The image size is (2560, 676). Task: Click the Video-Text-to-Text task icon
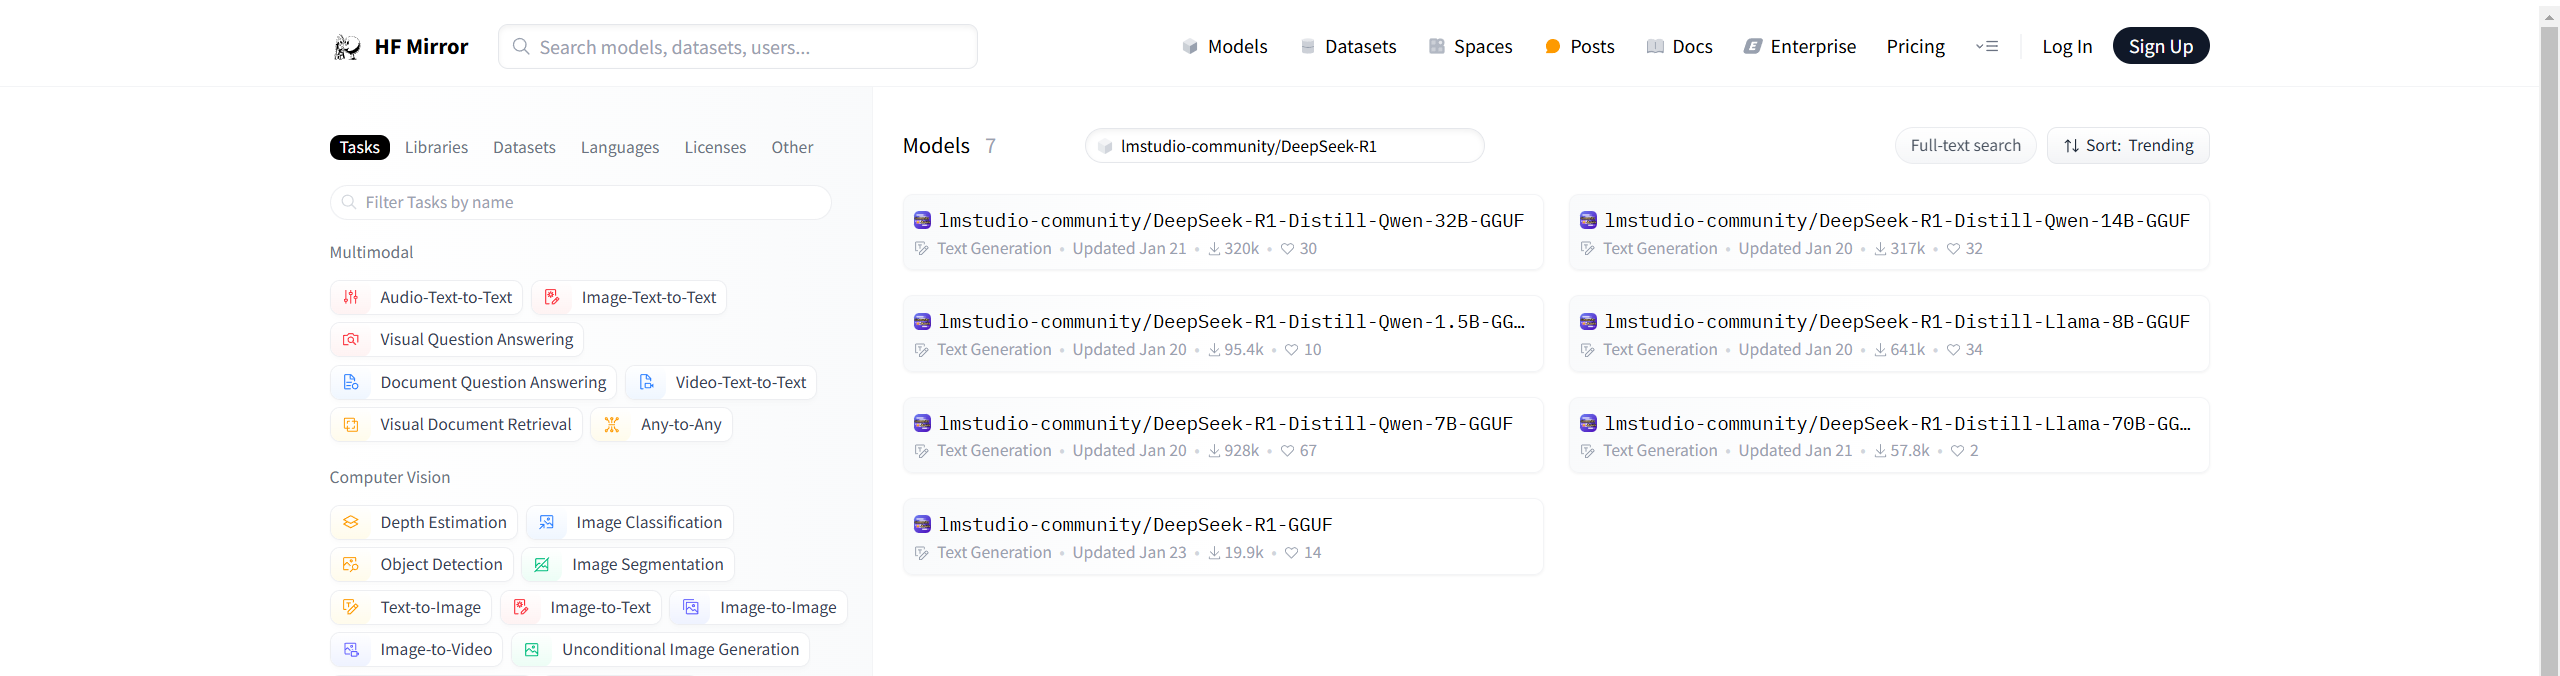click(x=647, y=383)
